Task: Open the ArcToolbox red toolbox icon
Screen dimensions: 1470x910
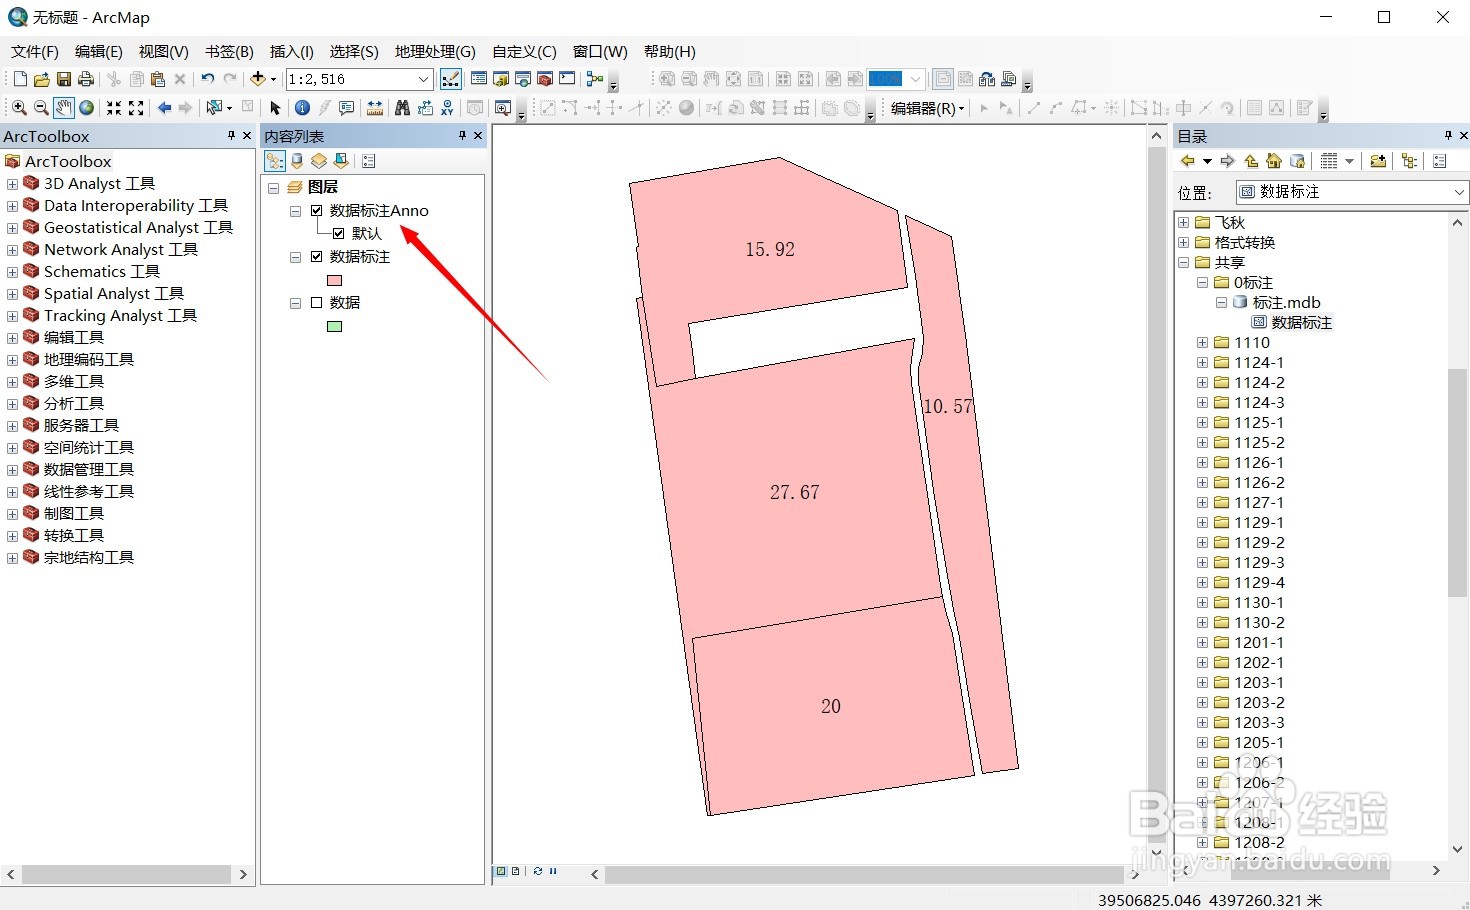Action: point(545,79)
